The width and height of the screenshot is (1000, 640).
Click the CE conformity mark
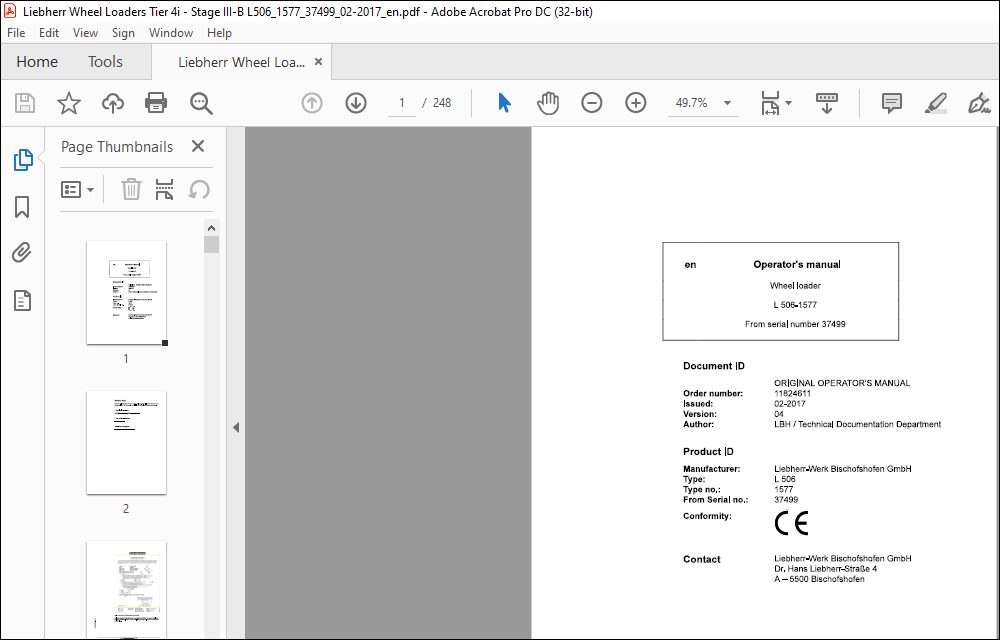[x=791, y=523]
